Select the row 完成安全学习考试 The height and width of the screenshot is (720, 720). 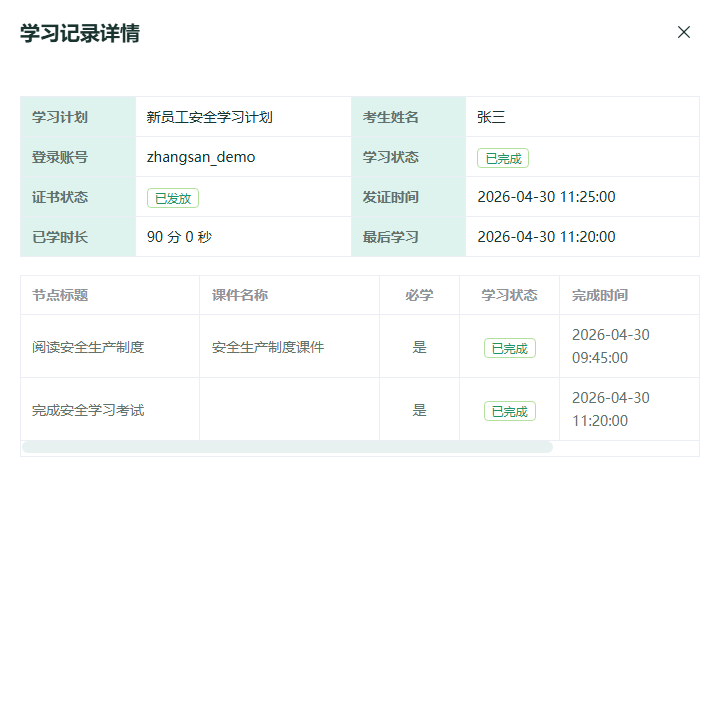click(x=360, y=410)
